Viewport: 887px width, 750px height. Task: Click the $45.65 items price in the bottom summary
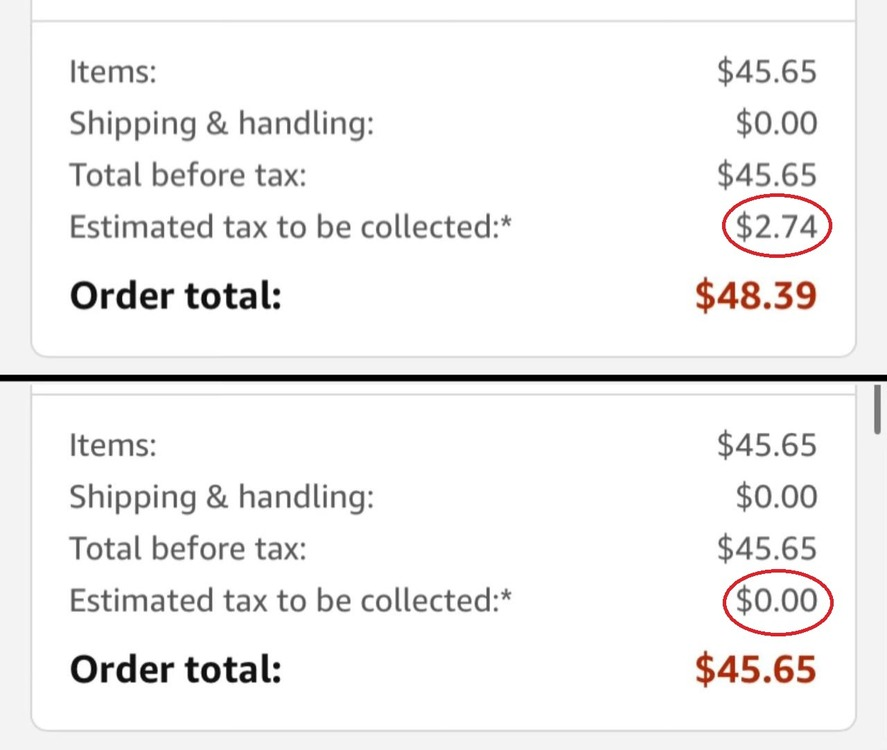pyautogui.click(x=767, y=446)
